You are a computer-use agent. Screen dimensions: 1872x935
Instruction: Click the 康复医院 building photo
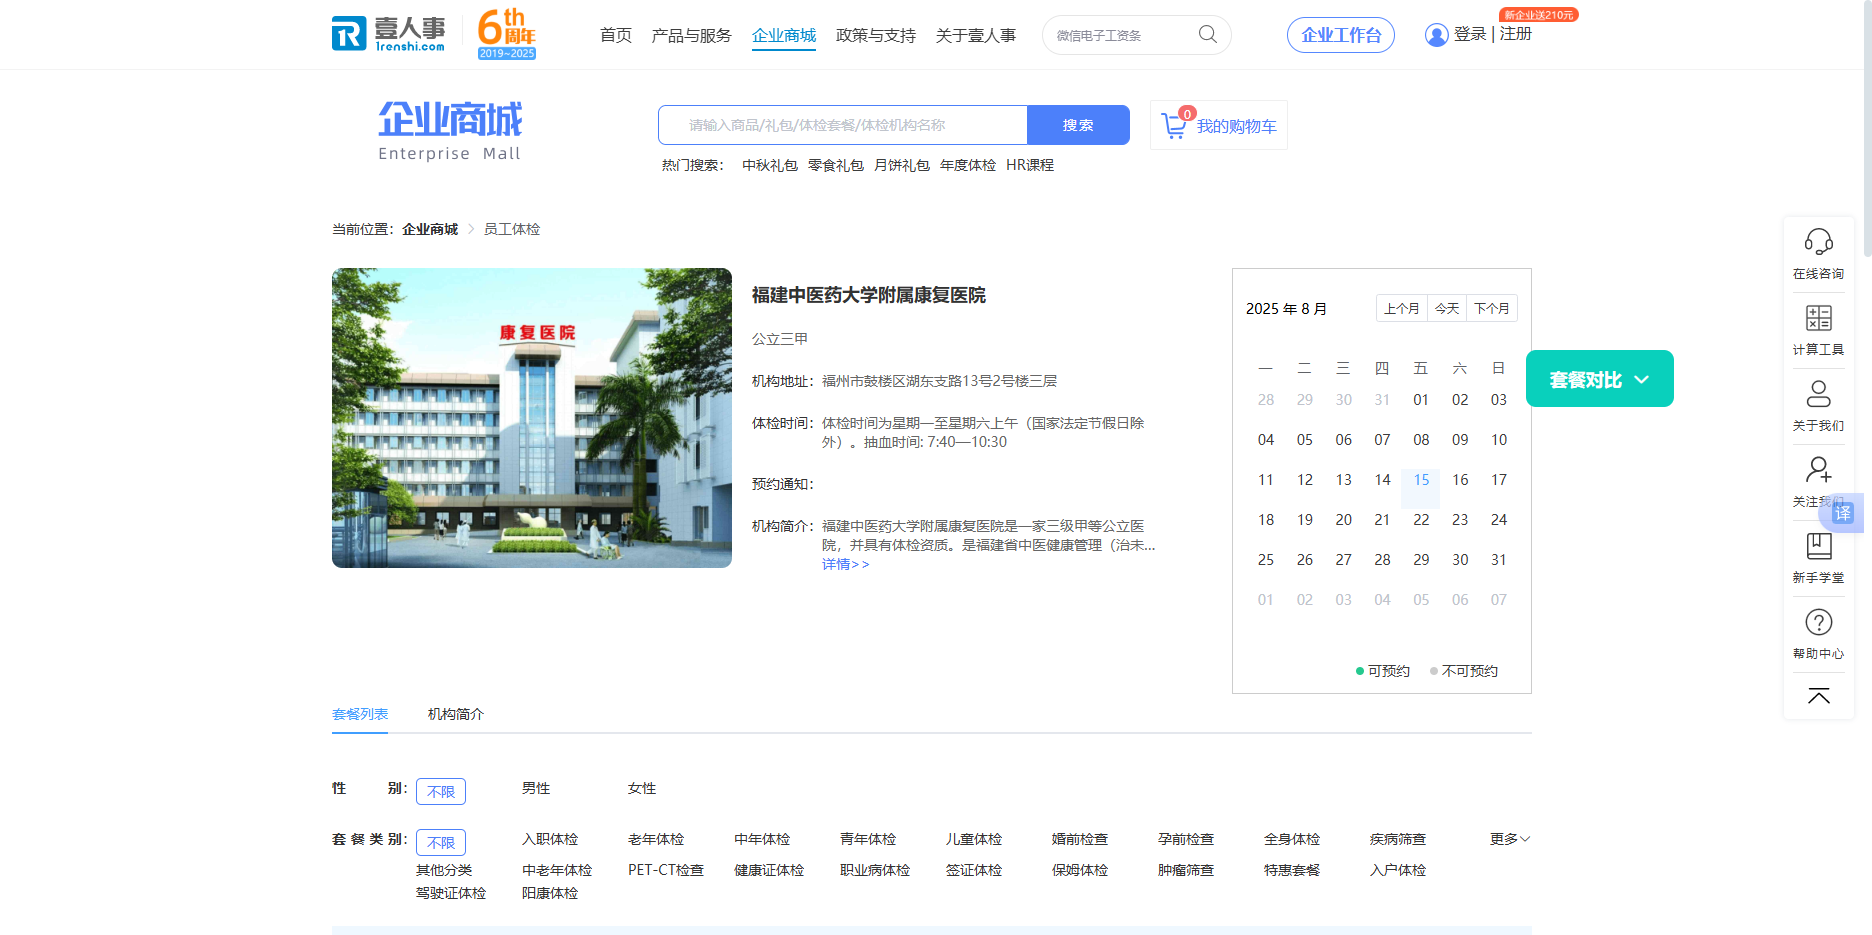[x=532, y=418]
